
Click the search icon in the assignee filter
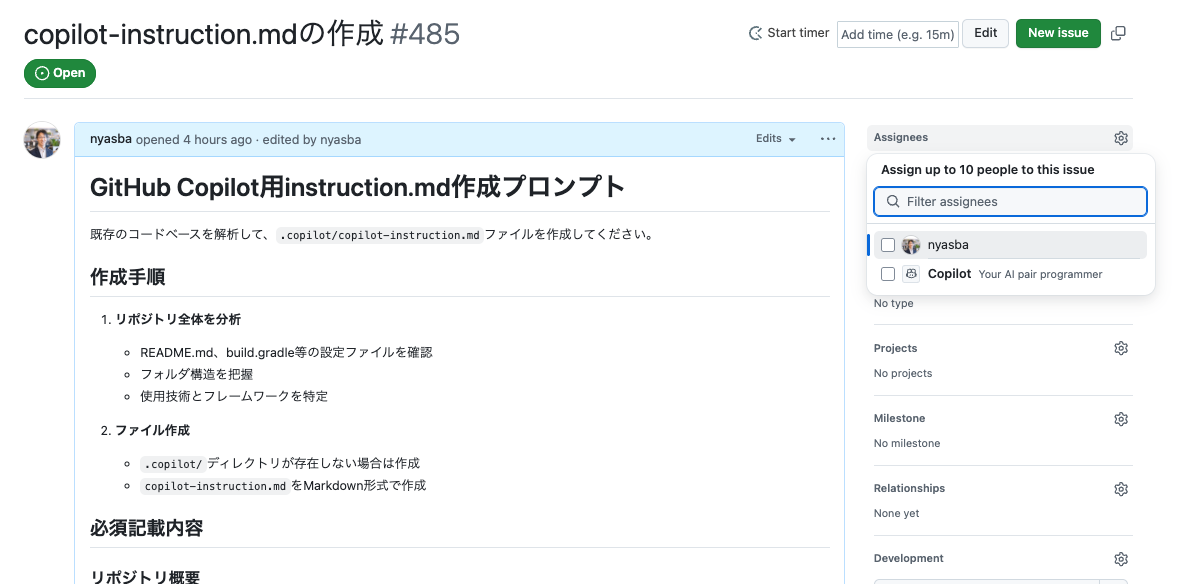892,201
